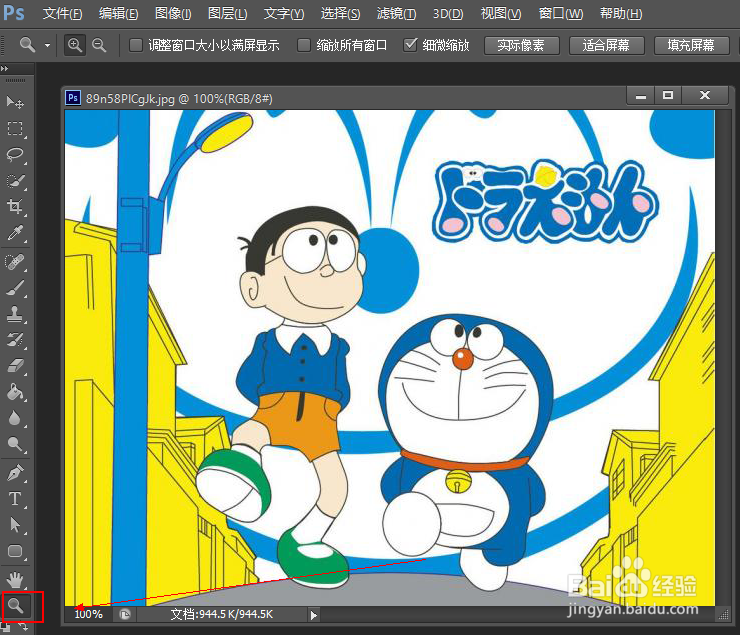740x635 pixels.
Task: Select the Spot Healing Brush tool
Action: (x=15, y=261)
